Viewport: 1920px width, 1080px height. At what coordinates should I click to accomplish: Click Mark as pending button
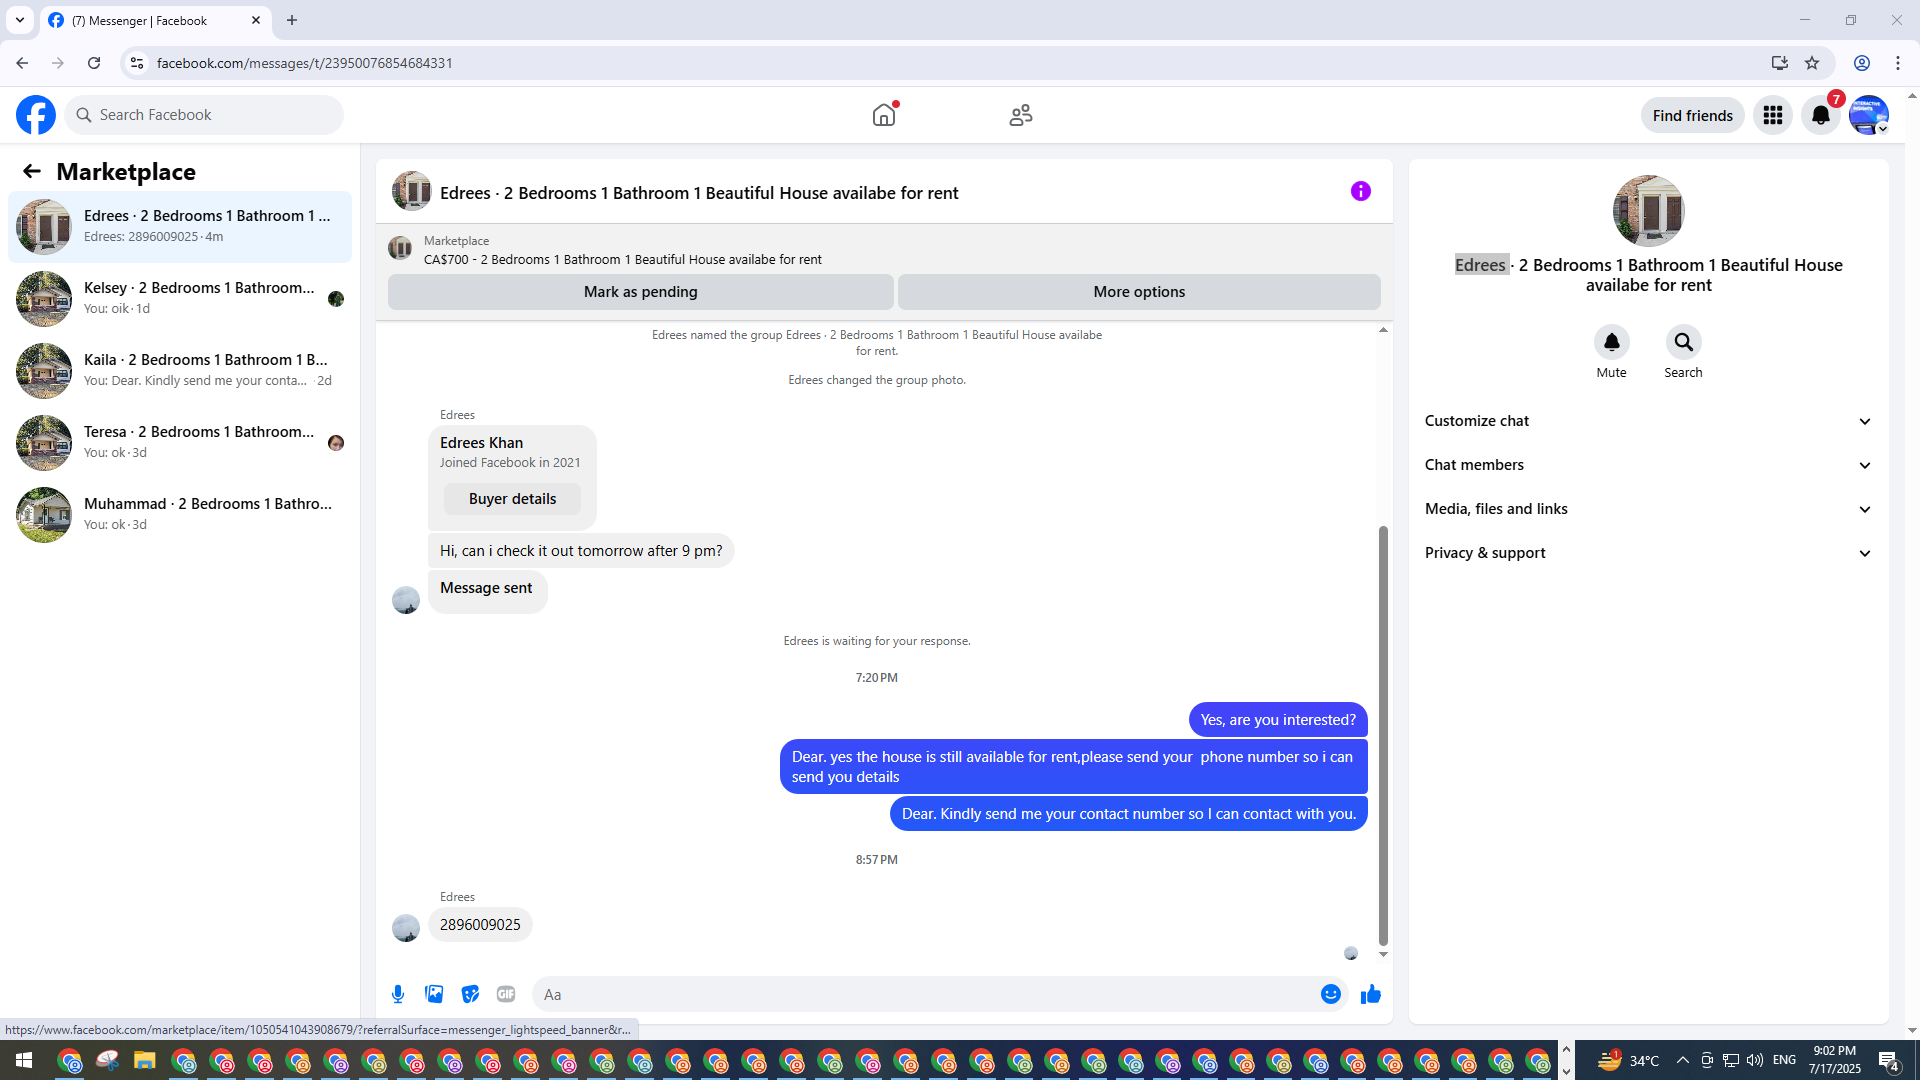coord(641,292)
